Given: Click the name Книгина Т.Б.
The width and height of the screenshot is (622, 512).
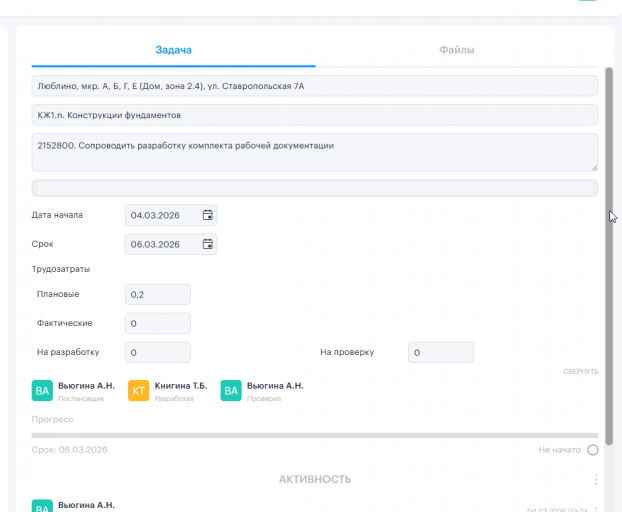Looking at the screenshot, I should [181, 386].
